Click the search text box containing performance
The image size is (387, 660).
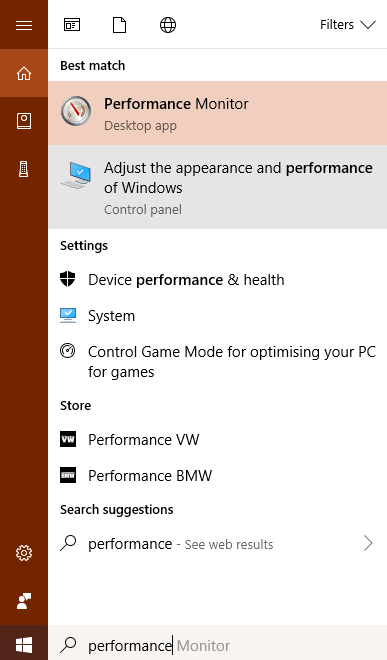tap(218, 644)
